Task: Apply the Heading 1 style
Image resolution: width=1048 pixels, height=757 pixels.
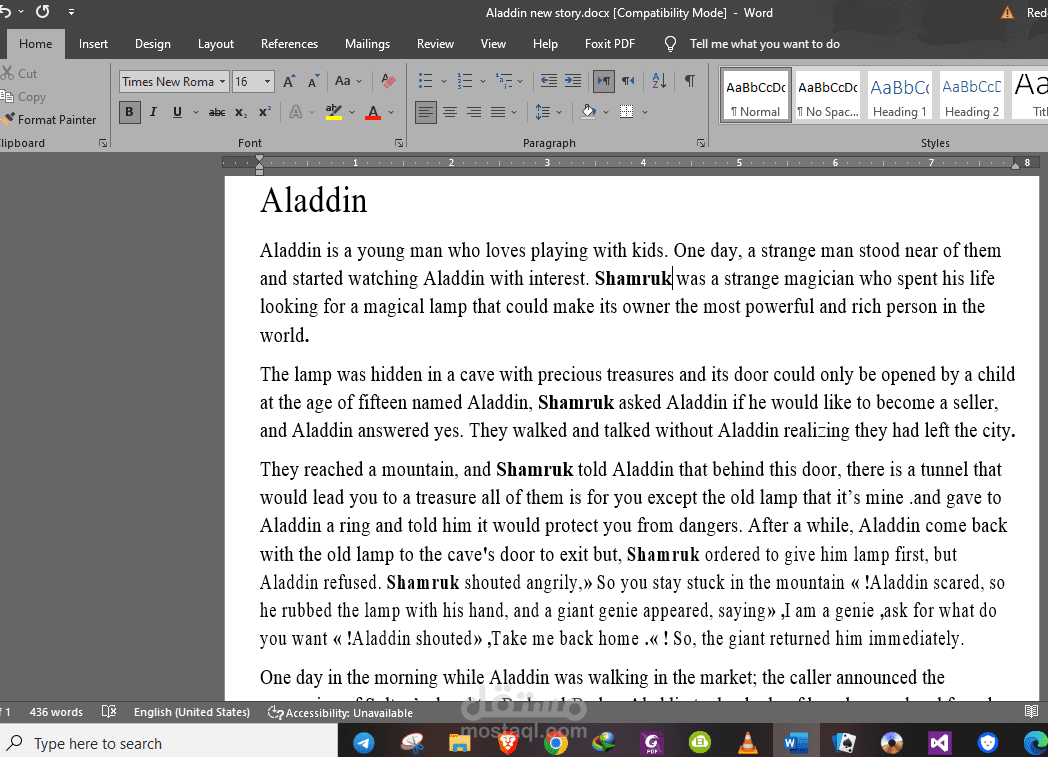Action: pyautogui.click(x=900, y=95)
